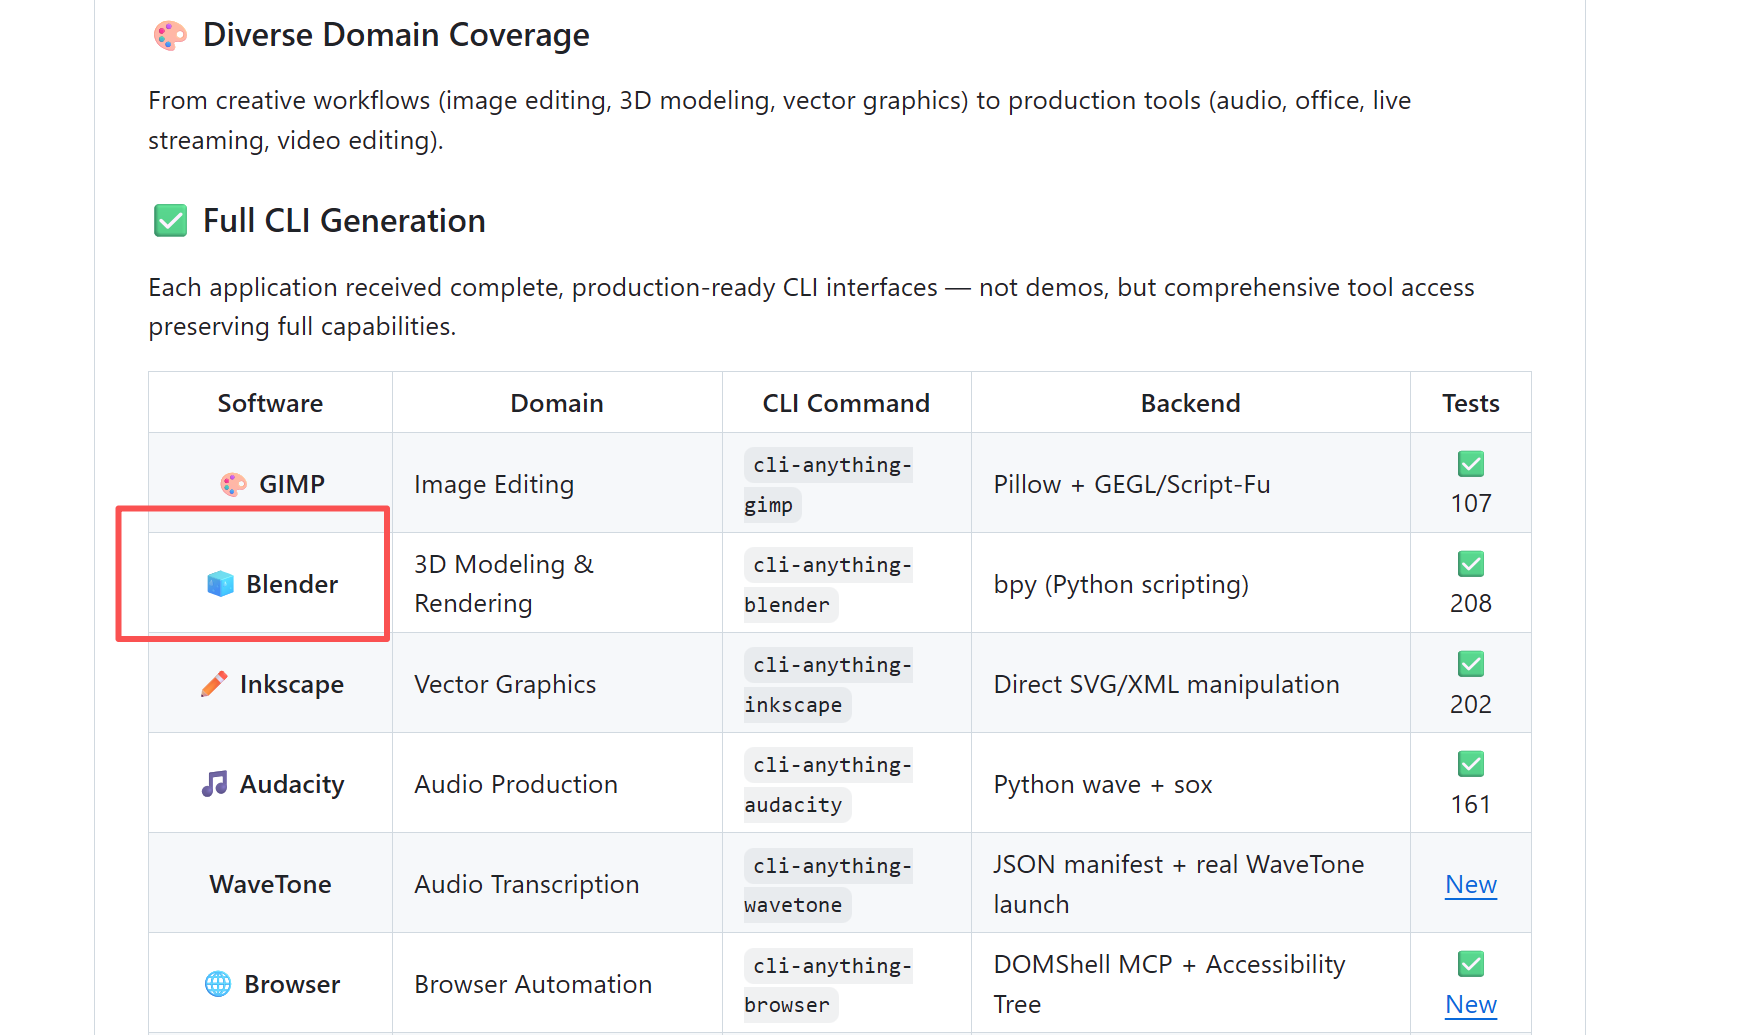
Task: Click the Domain column header
Action: (557, 403)
